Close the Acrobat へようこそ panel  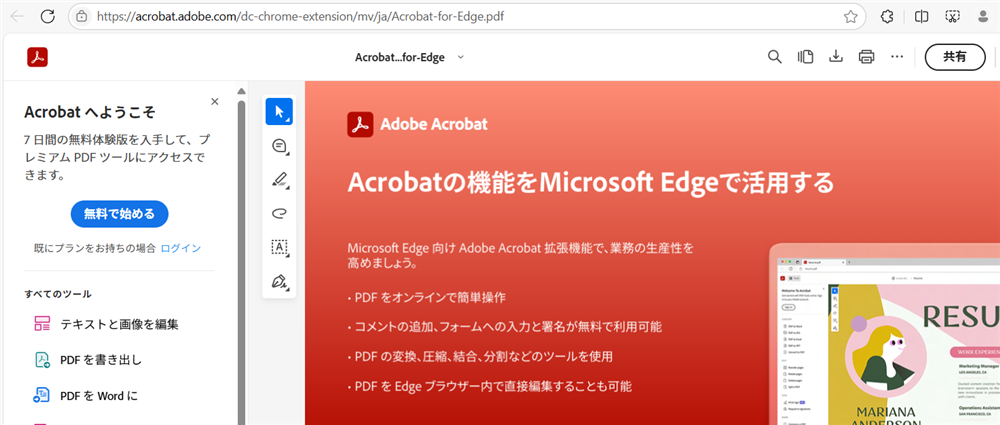[x=214, y=102]
